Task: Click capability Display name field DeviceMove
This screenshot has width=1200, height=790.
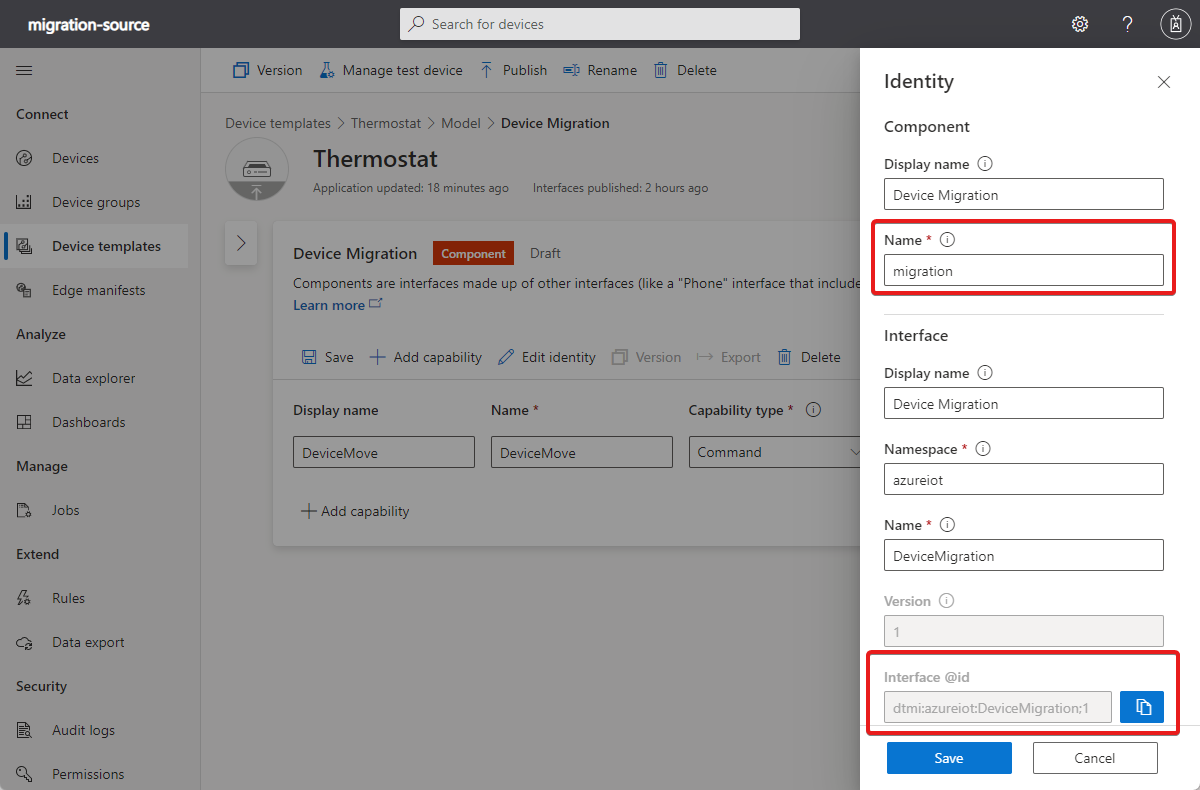Action: pos(384,452)
